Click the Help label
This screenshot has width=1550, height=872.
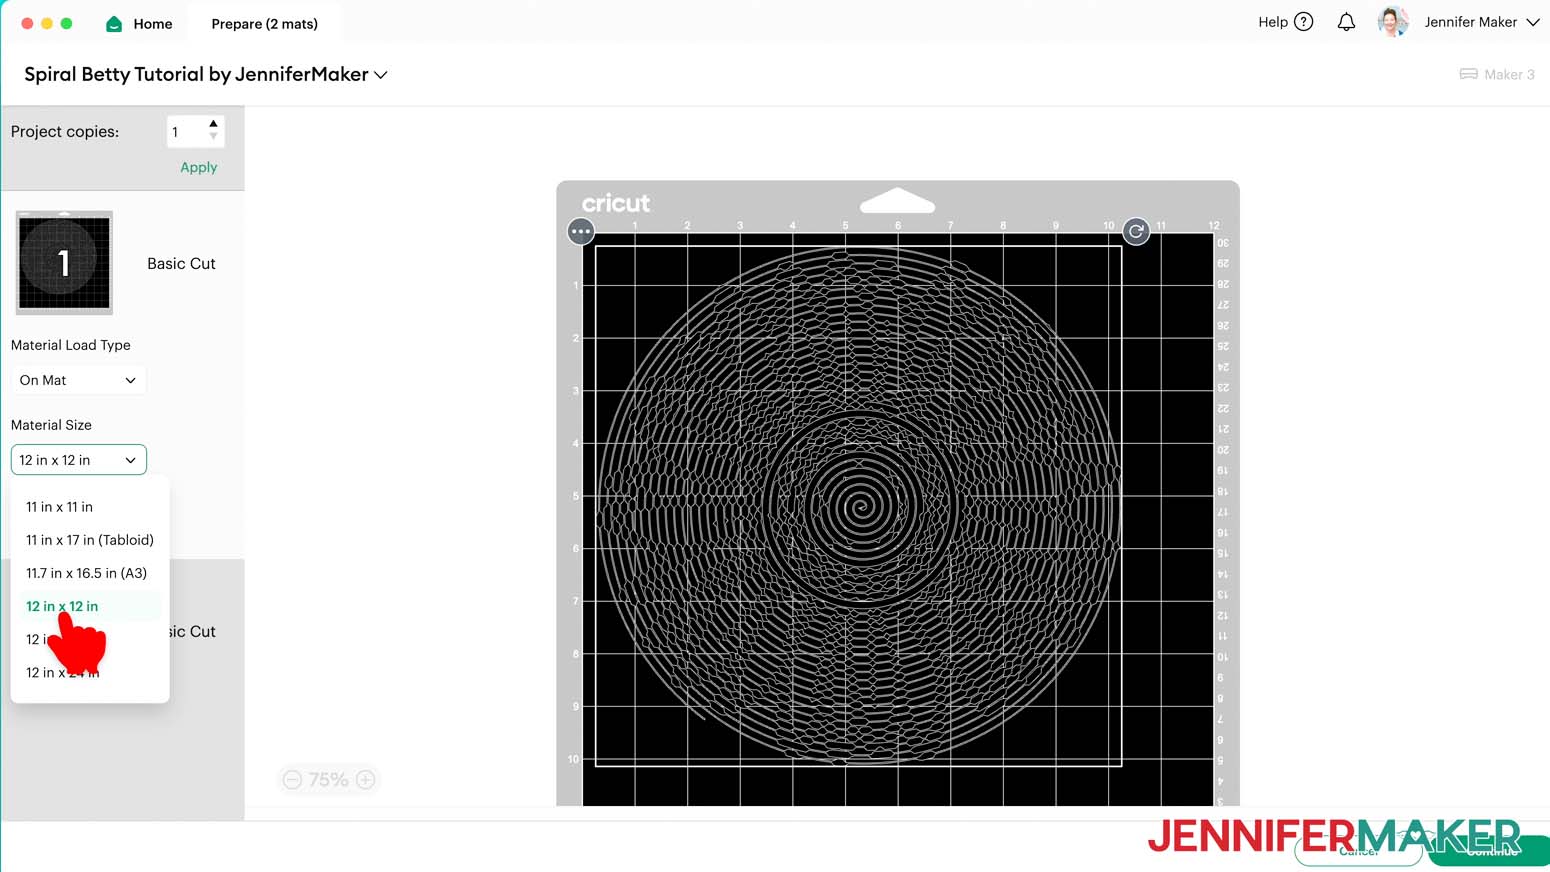click(x=1272, y=22)
